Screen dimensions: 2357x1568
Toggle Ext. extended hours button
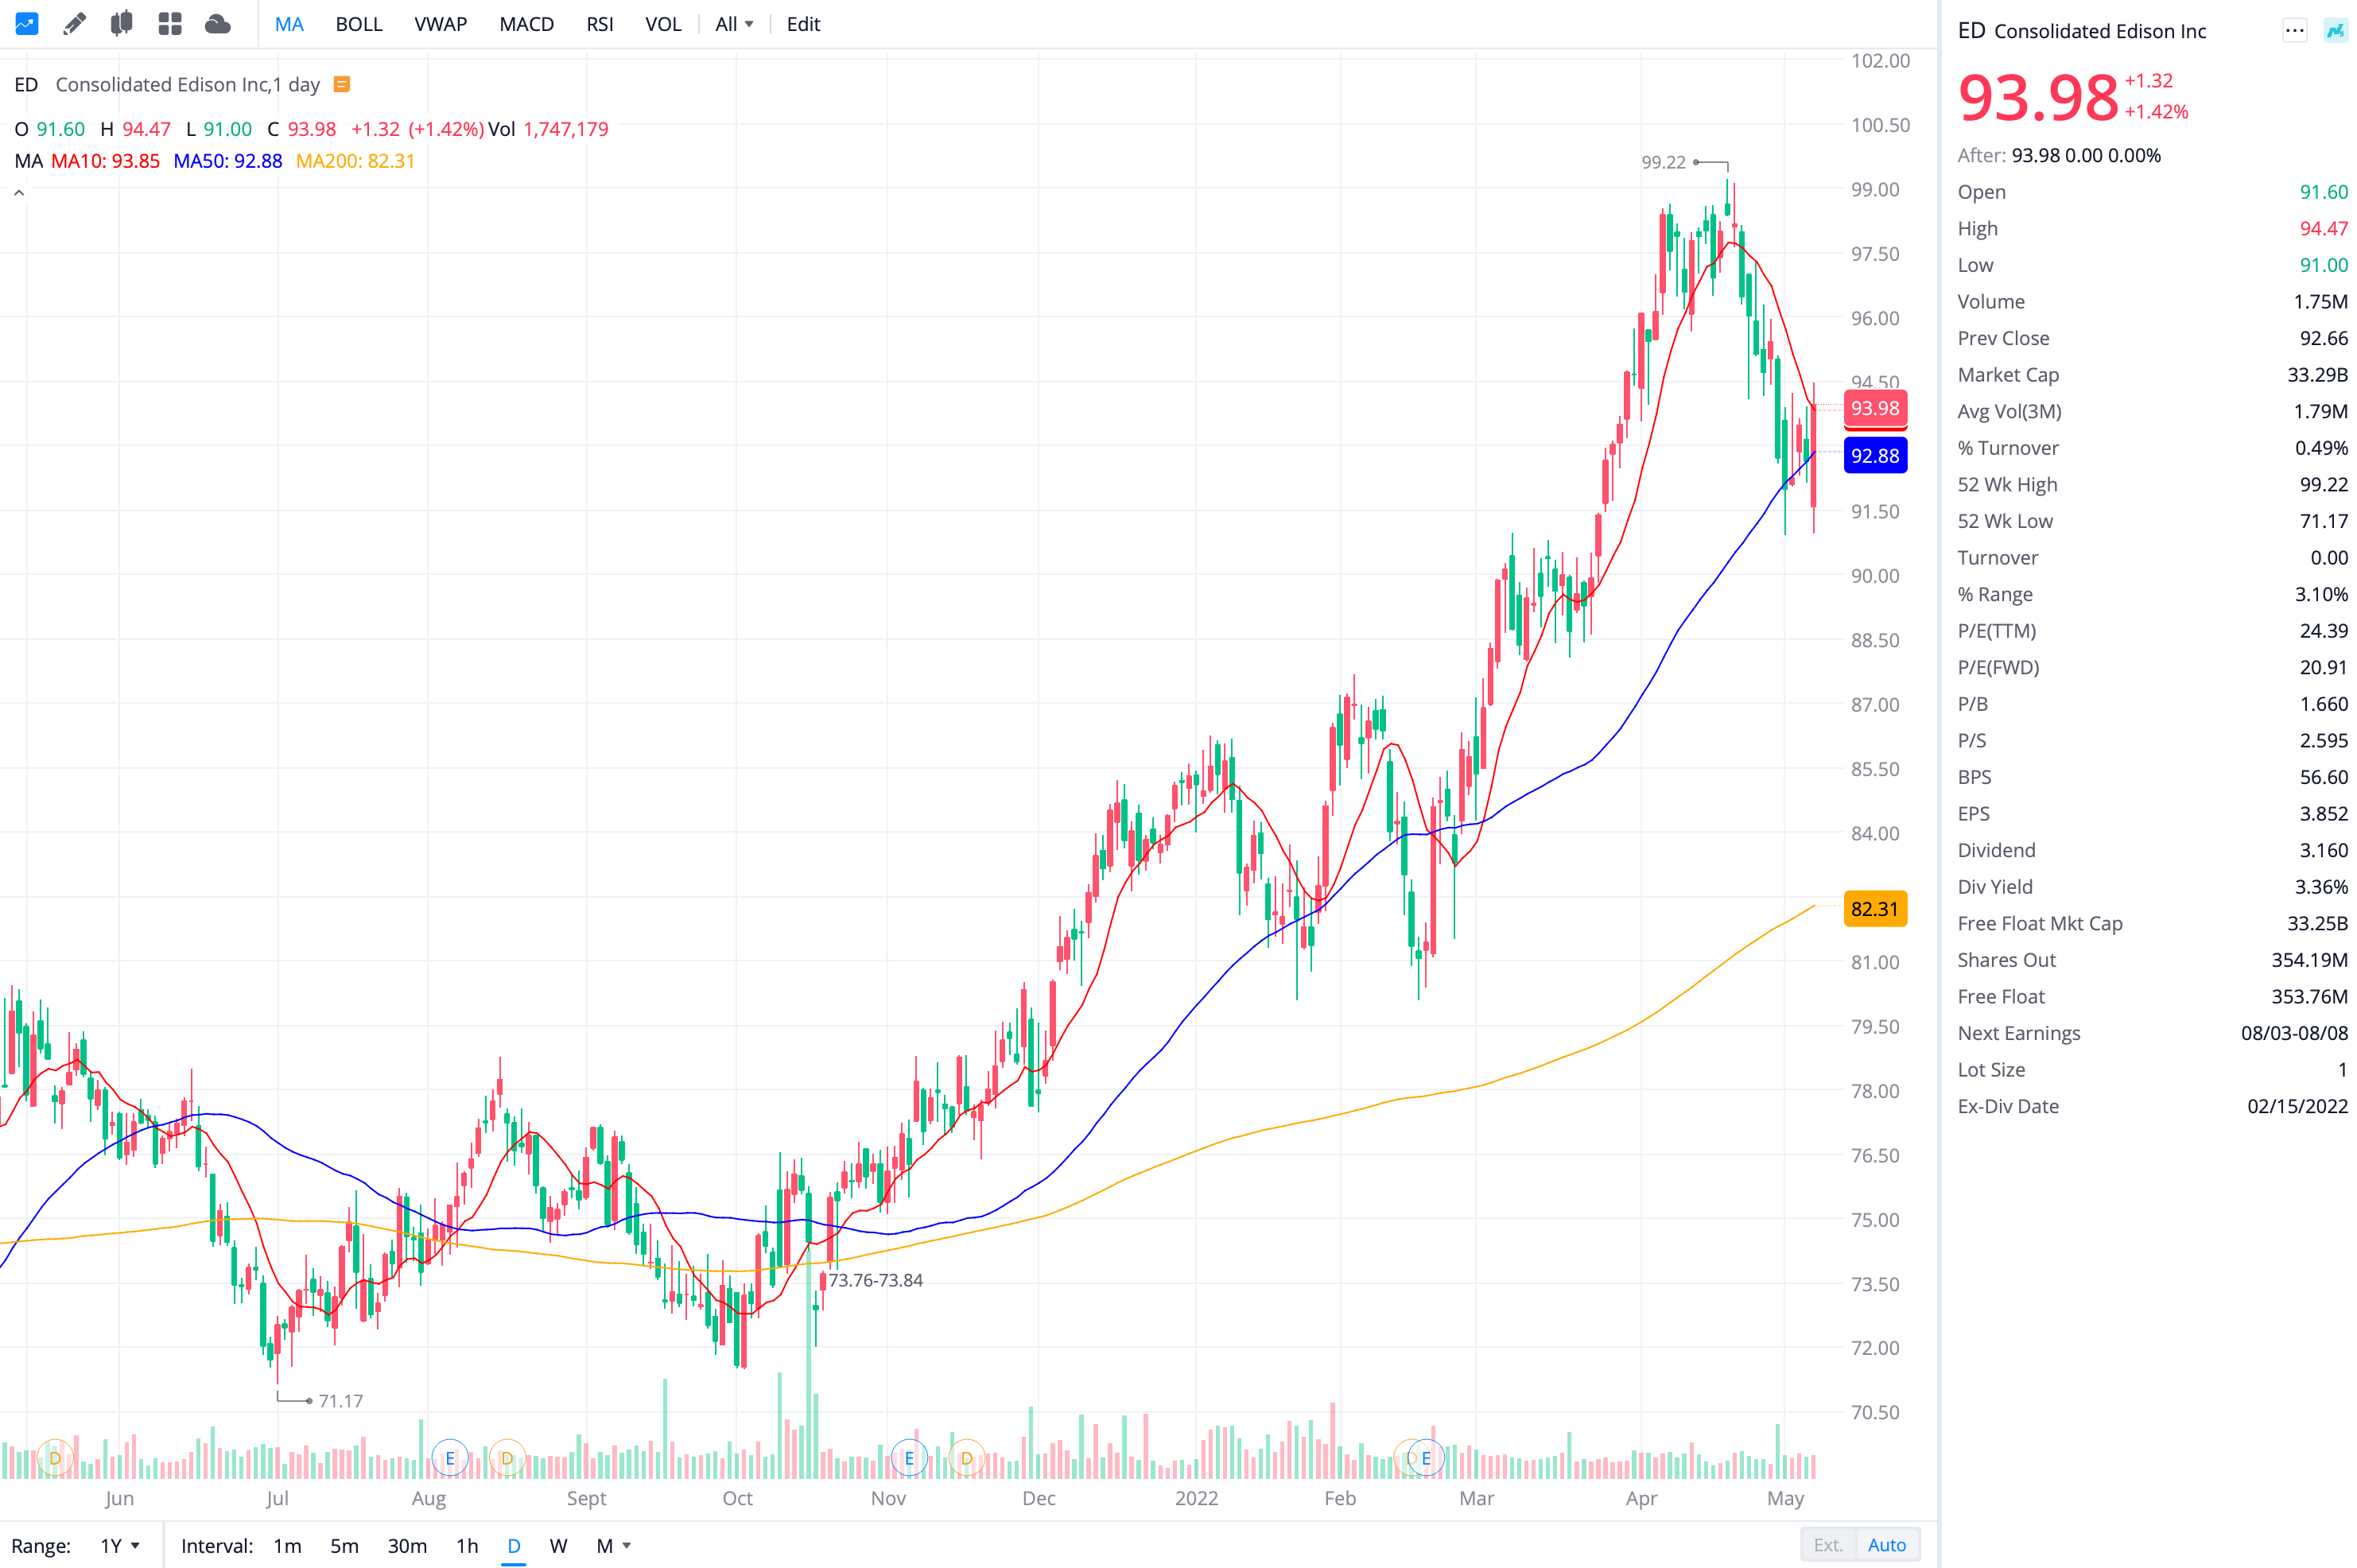pos(1827,1545)
